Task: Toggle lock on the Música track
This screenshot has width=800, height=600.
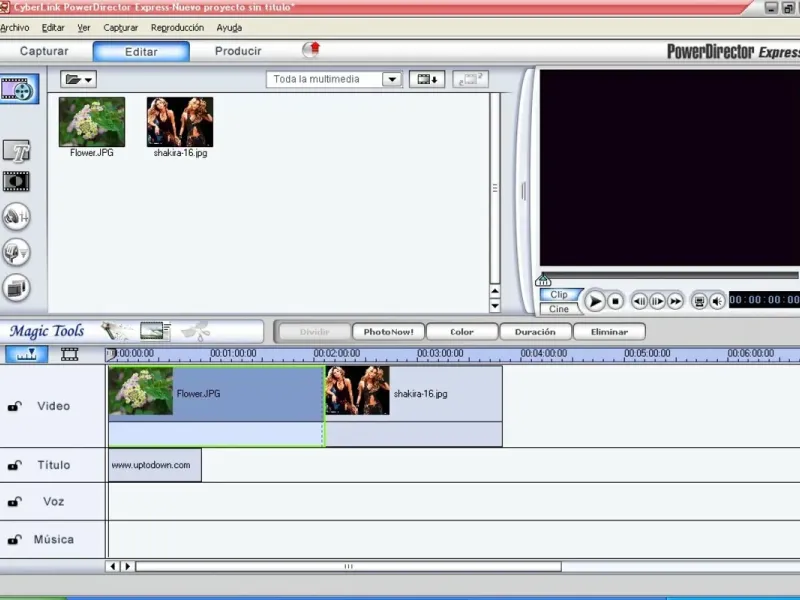Action: tap(14, 540)
